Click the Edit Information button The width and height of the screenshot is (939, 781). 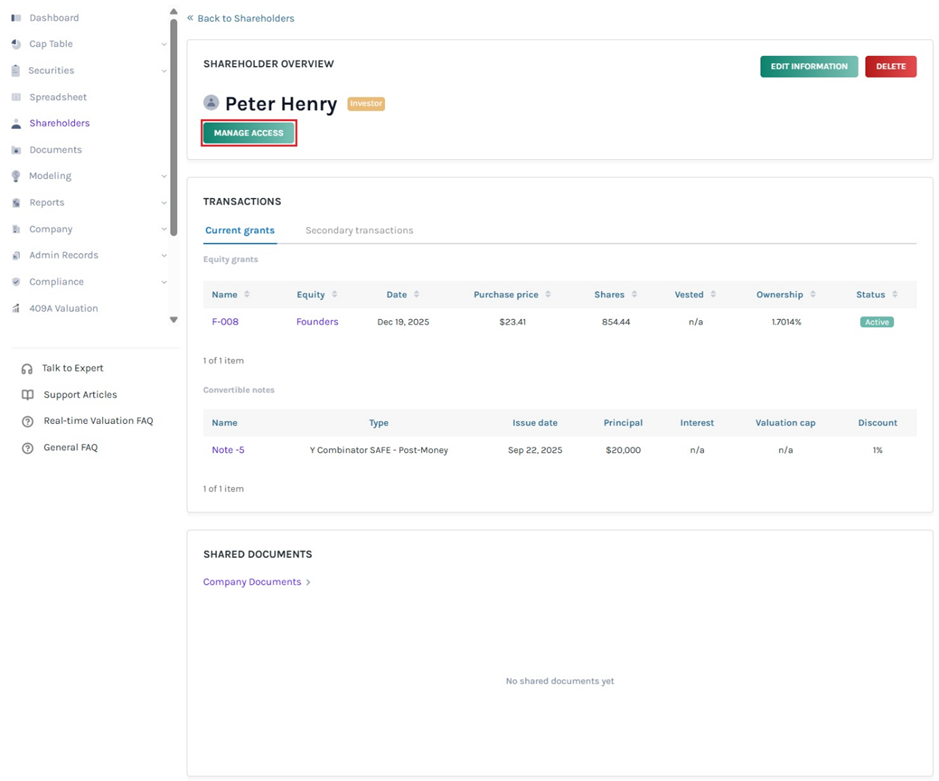(x=809, y=66)
